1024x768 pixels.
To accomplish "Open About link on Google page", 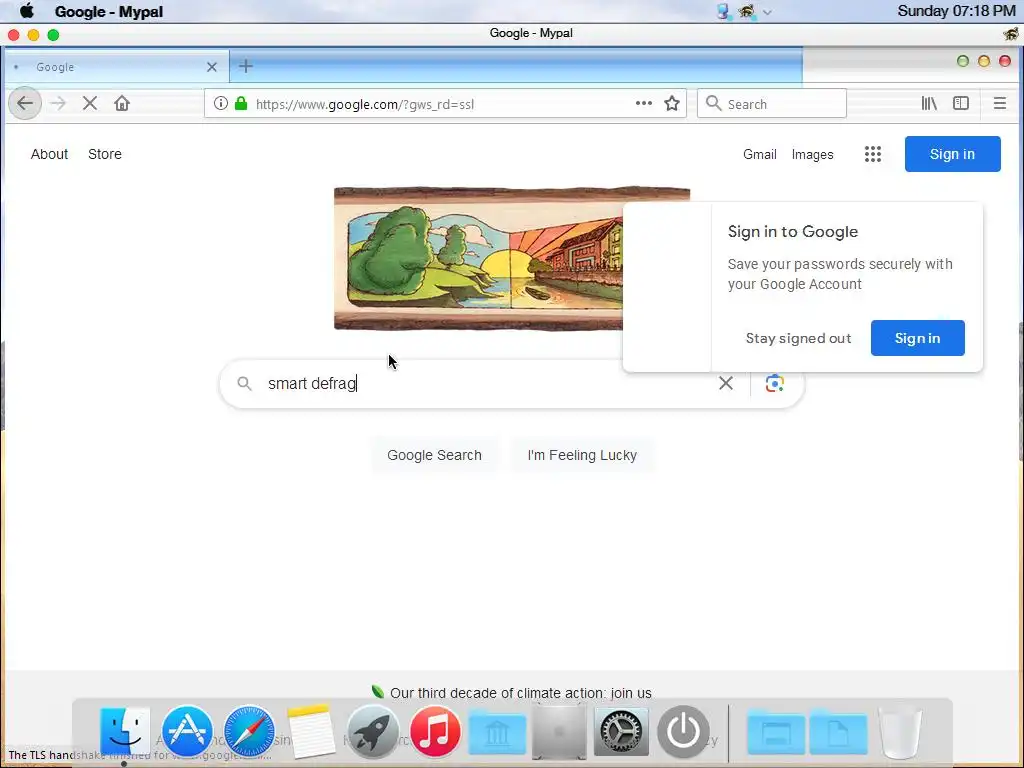I will 49,154.
